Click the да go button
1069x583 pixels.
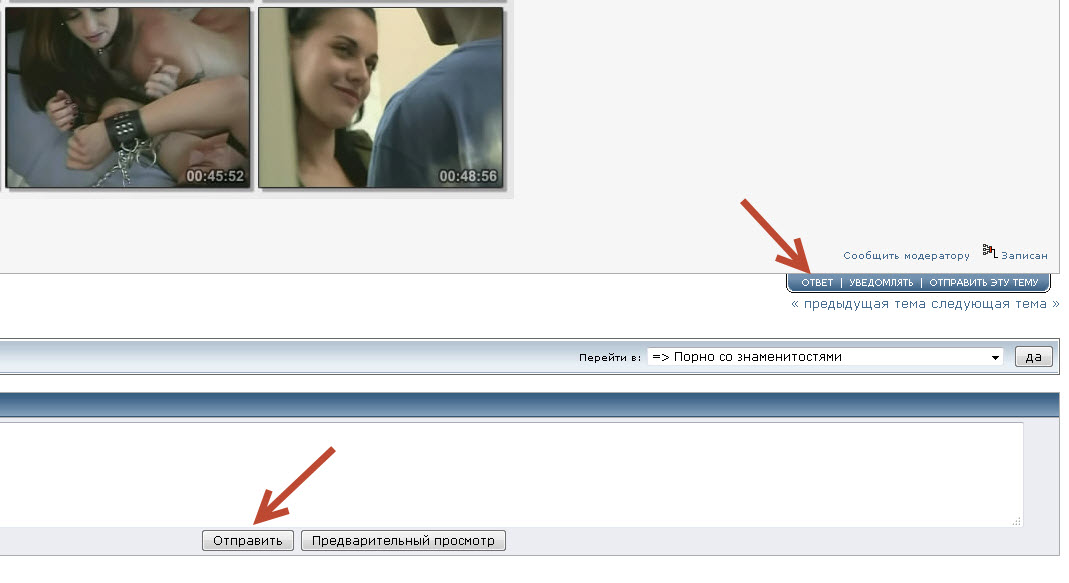1033,357
